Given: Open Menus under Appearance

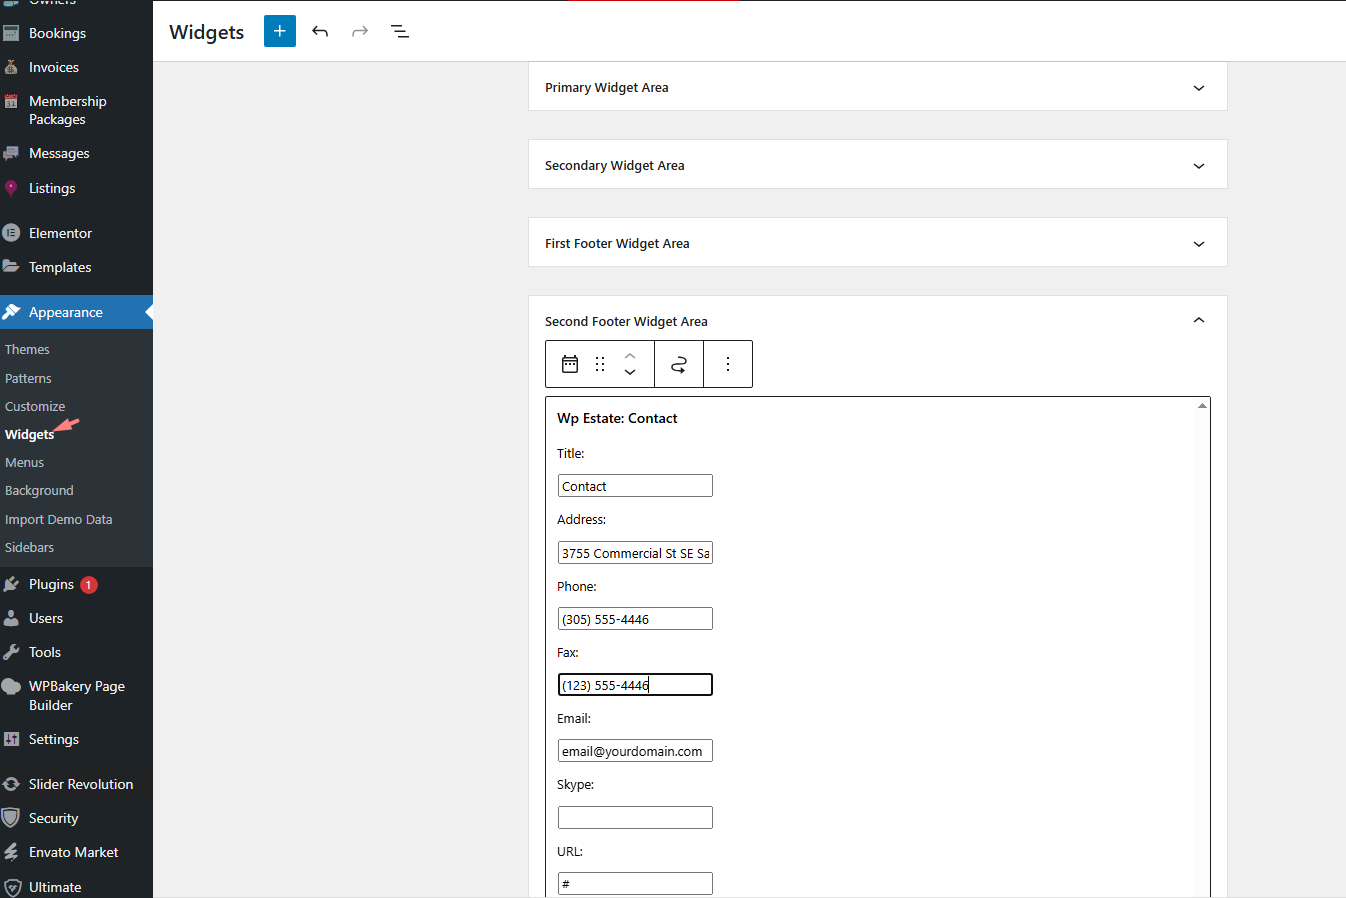Looking at the screenshot, I should click(x=24, y=462).
